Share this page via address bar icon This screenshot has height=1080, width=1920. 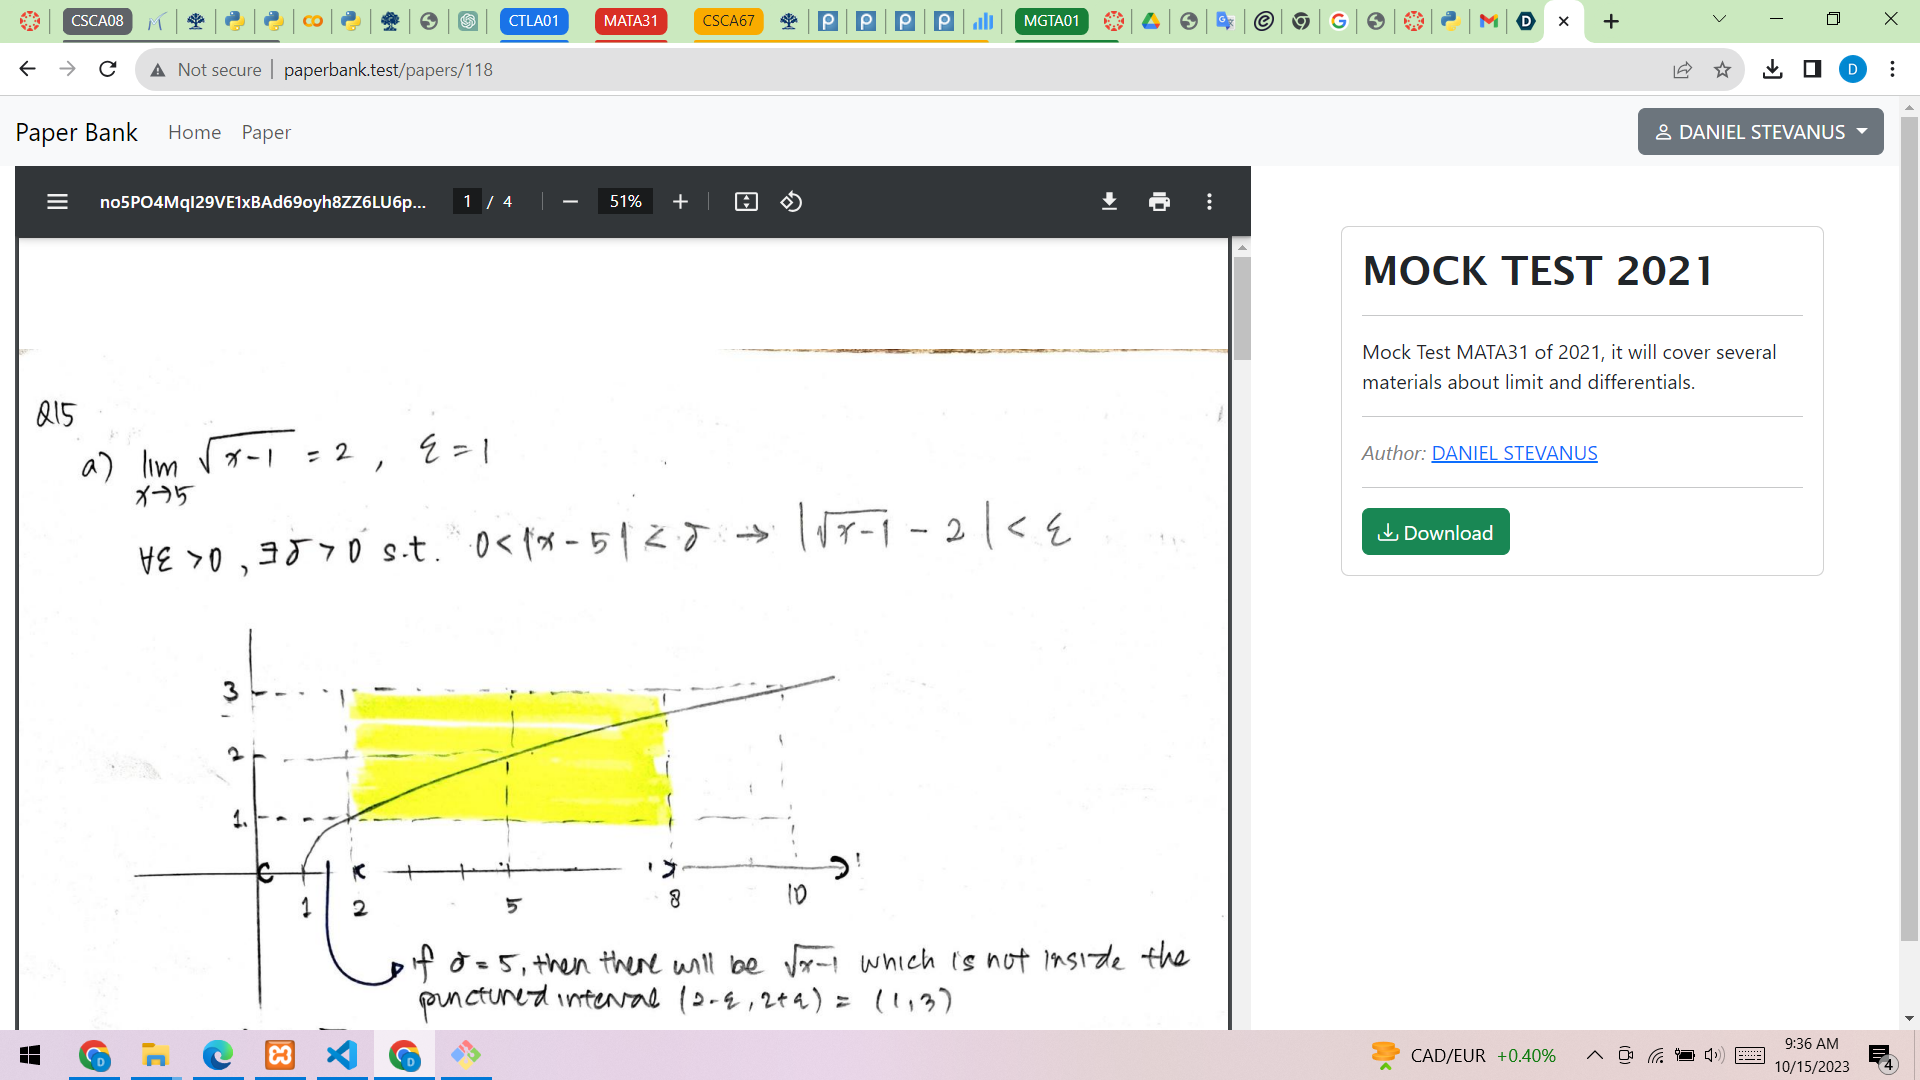point(1682,70)
